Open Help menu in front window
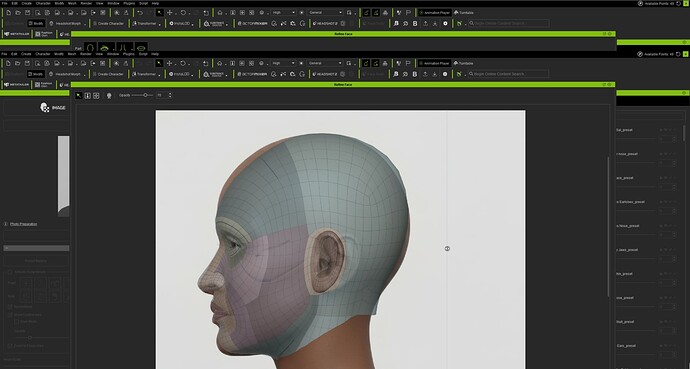Screen dimensions: 690x369 click(x=155, y=54)
